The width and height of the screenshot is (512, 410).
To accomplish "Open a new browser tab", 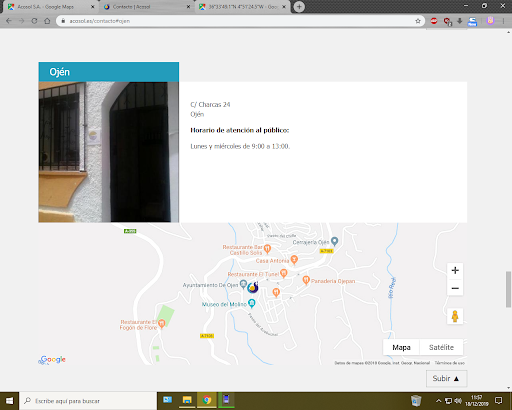I will pyautogui.click(x=299, y=7).
